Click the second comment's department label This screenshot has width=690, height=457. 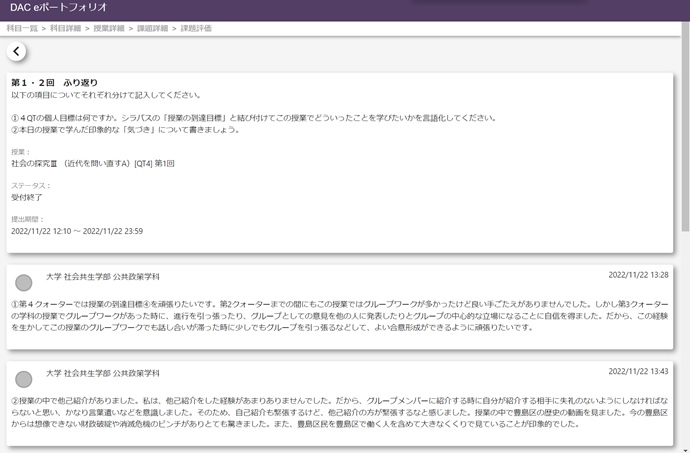(103, 372)
